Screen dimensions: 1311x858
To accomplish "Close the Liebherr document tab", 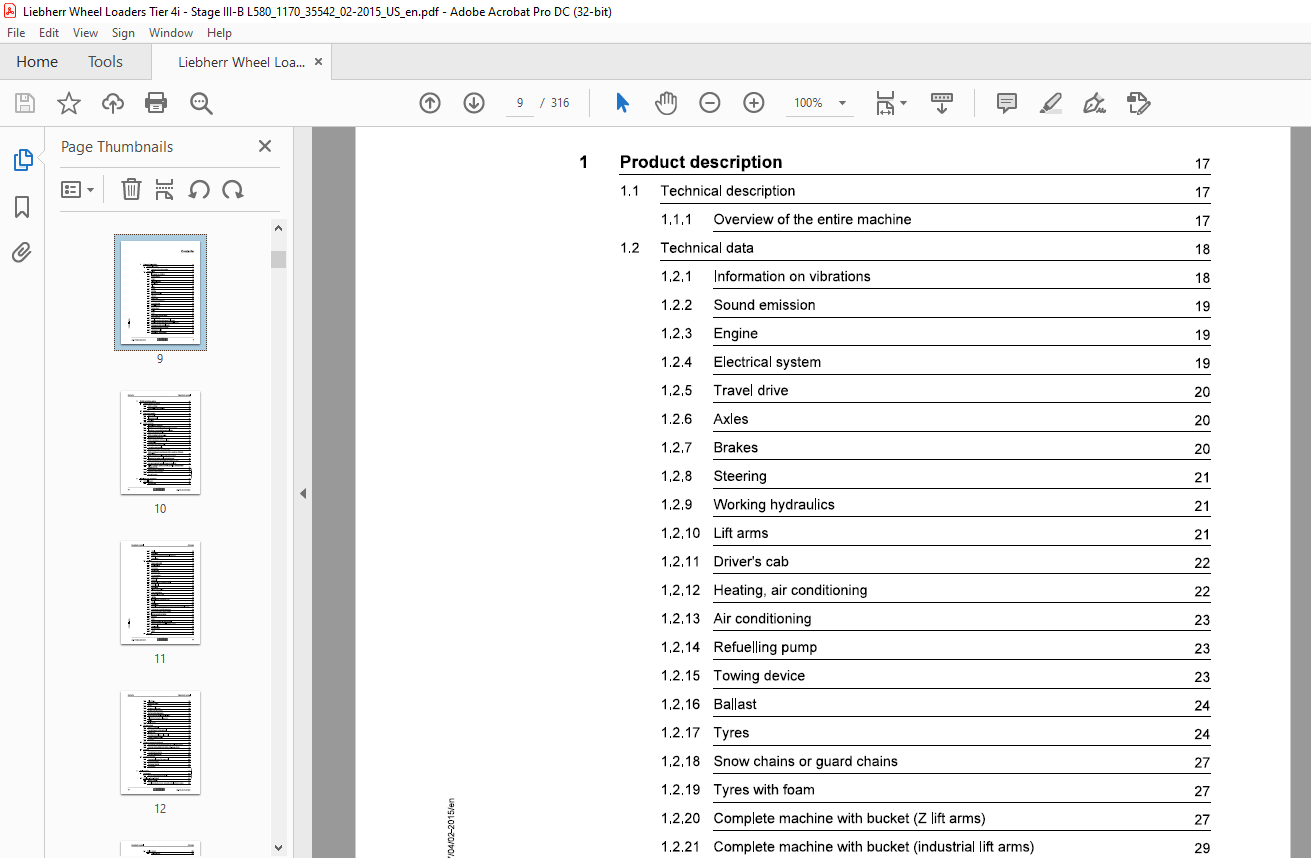I will (318, 62).
